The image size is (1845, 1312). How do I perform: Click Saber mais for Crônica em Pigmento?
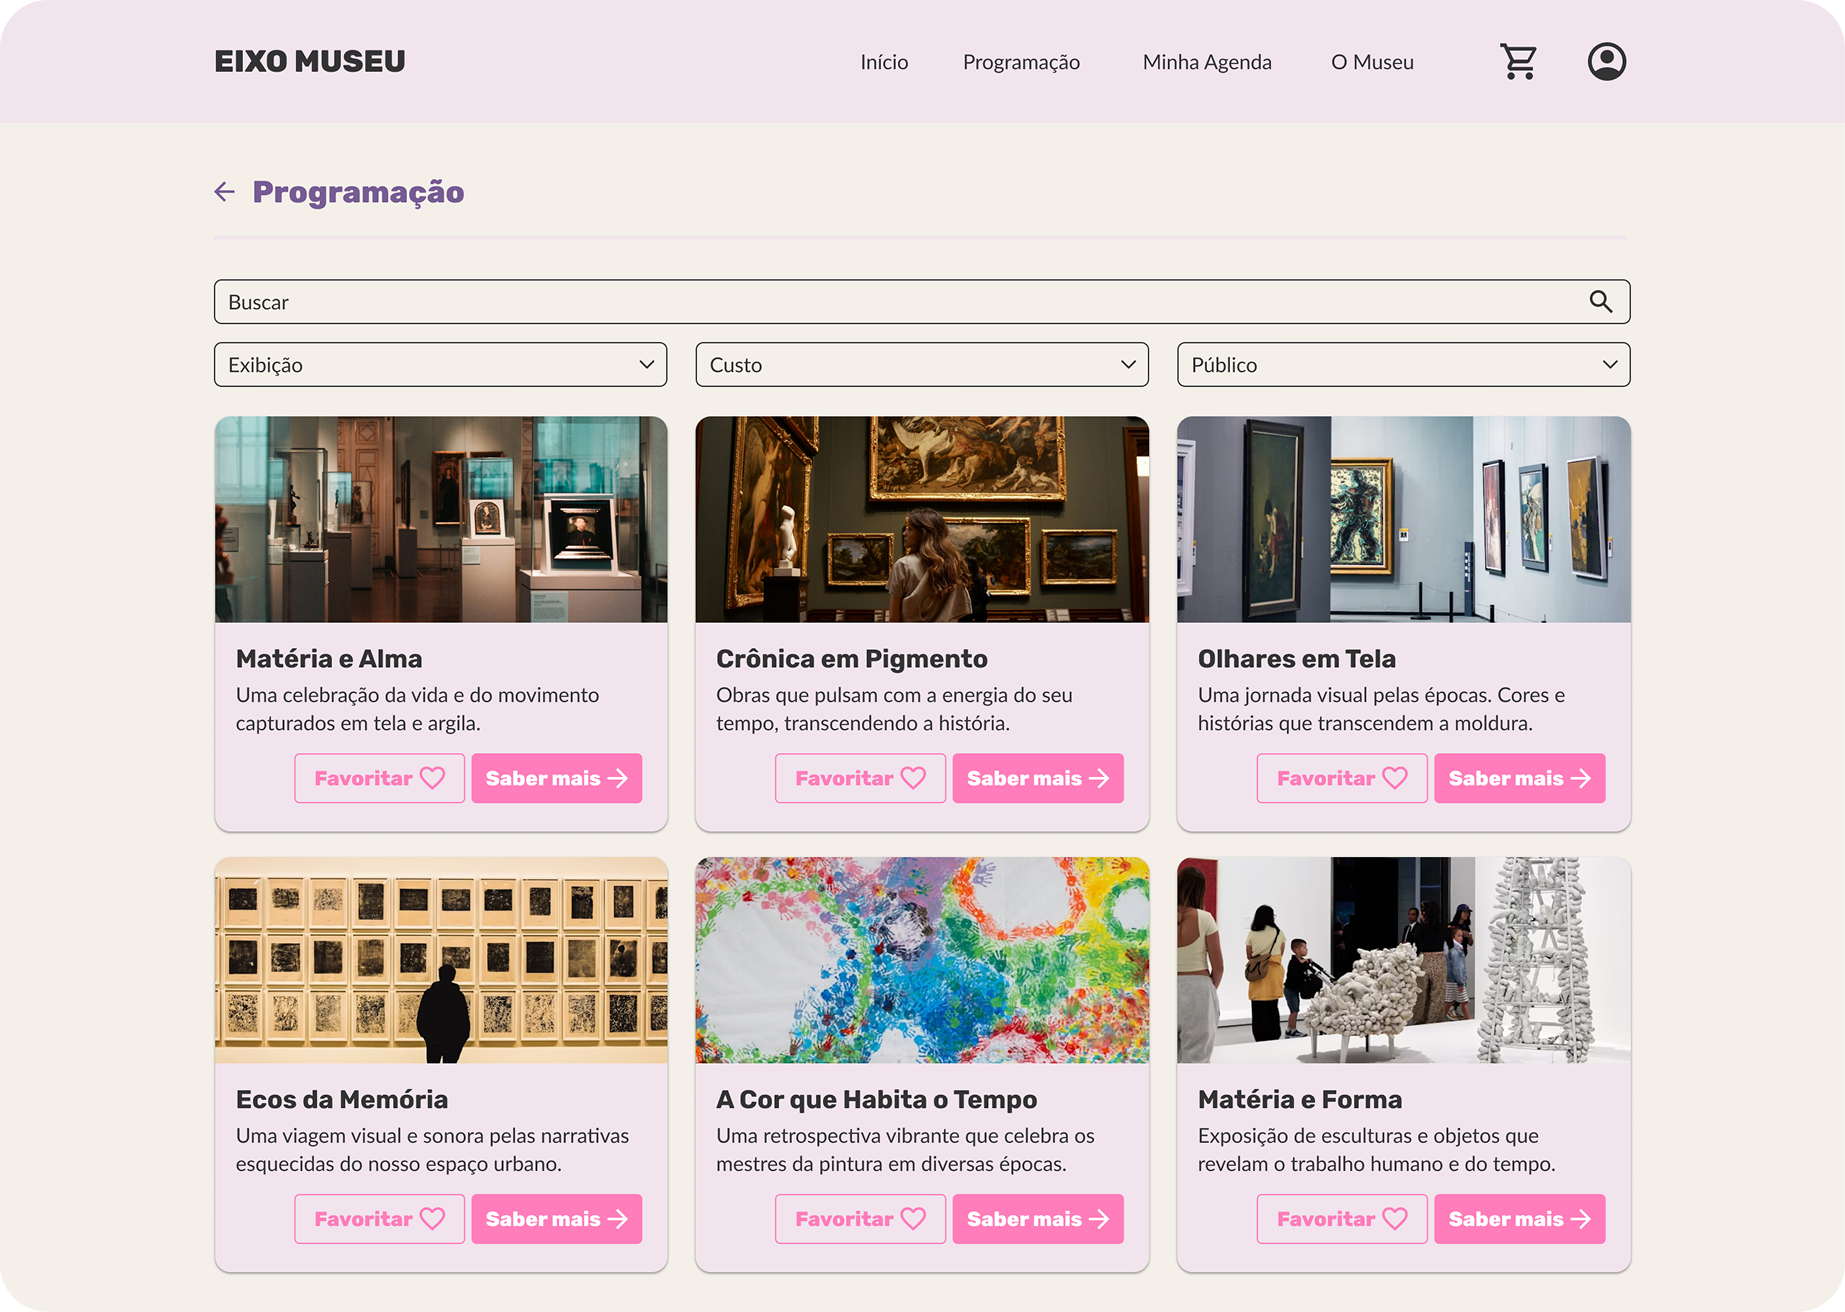tap(1037, 778)
